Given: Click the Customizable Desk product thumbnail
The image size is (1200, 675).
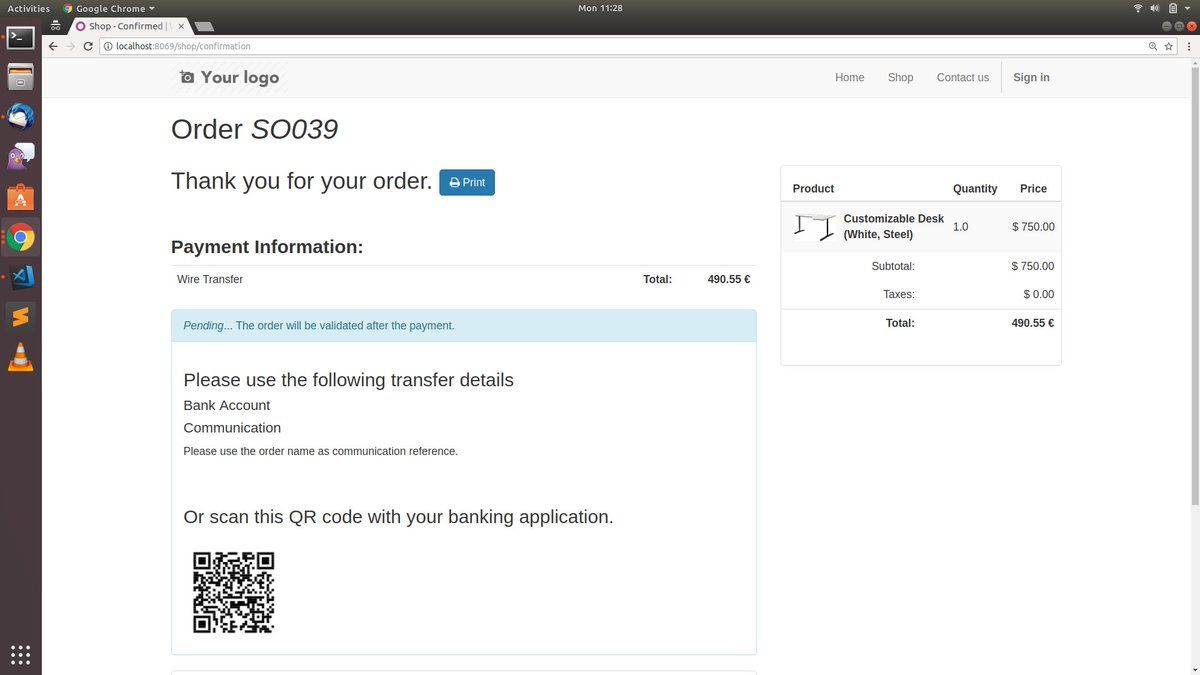Looking at the screenshot, I should (814, 227).
